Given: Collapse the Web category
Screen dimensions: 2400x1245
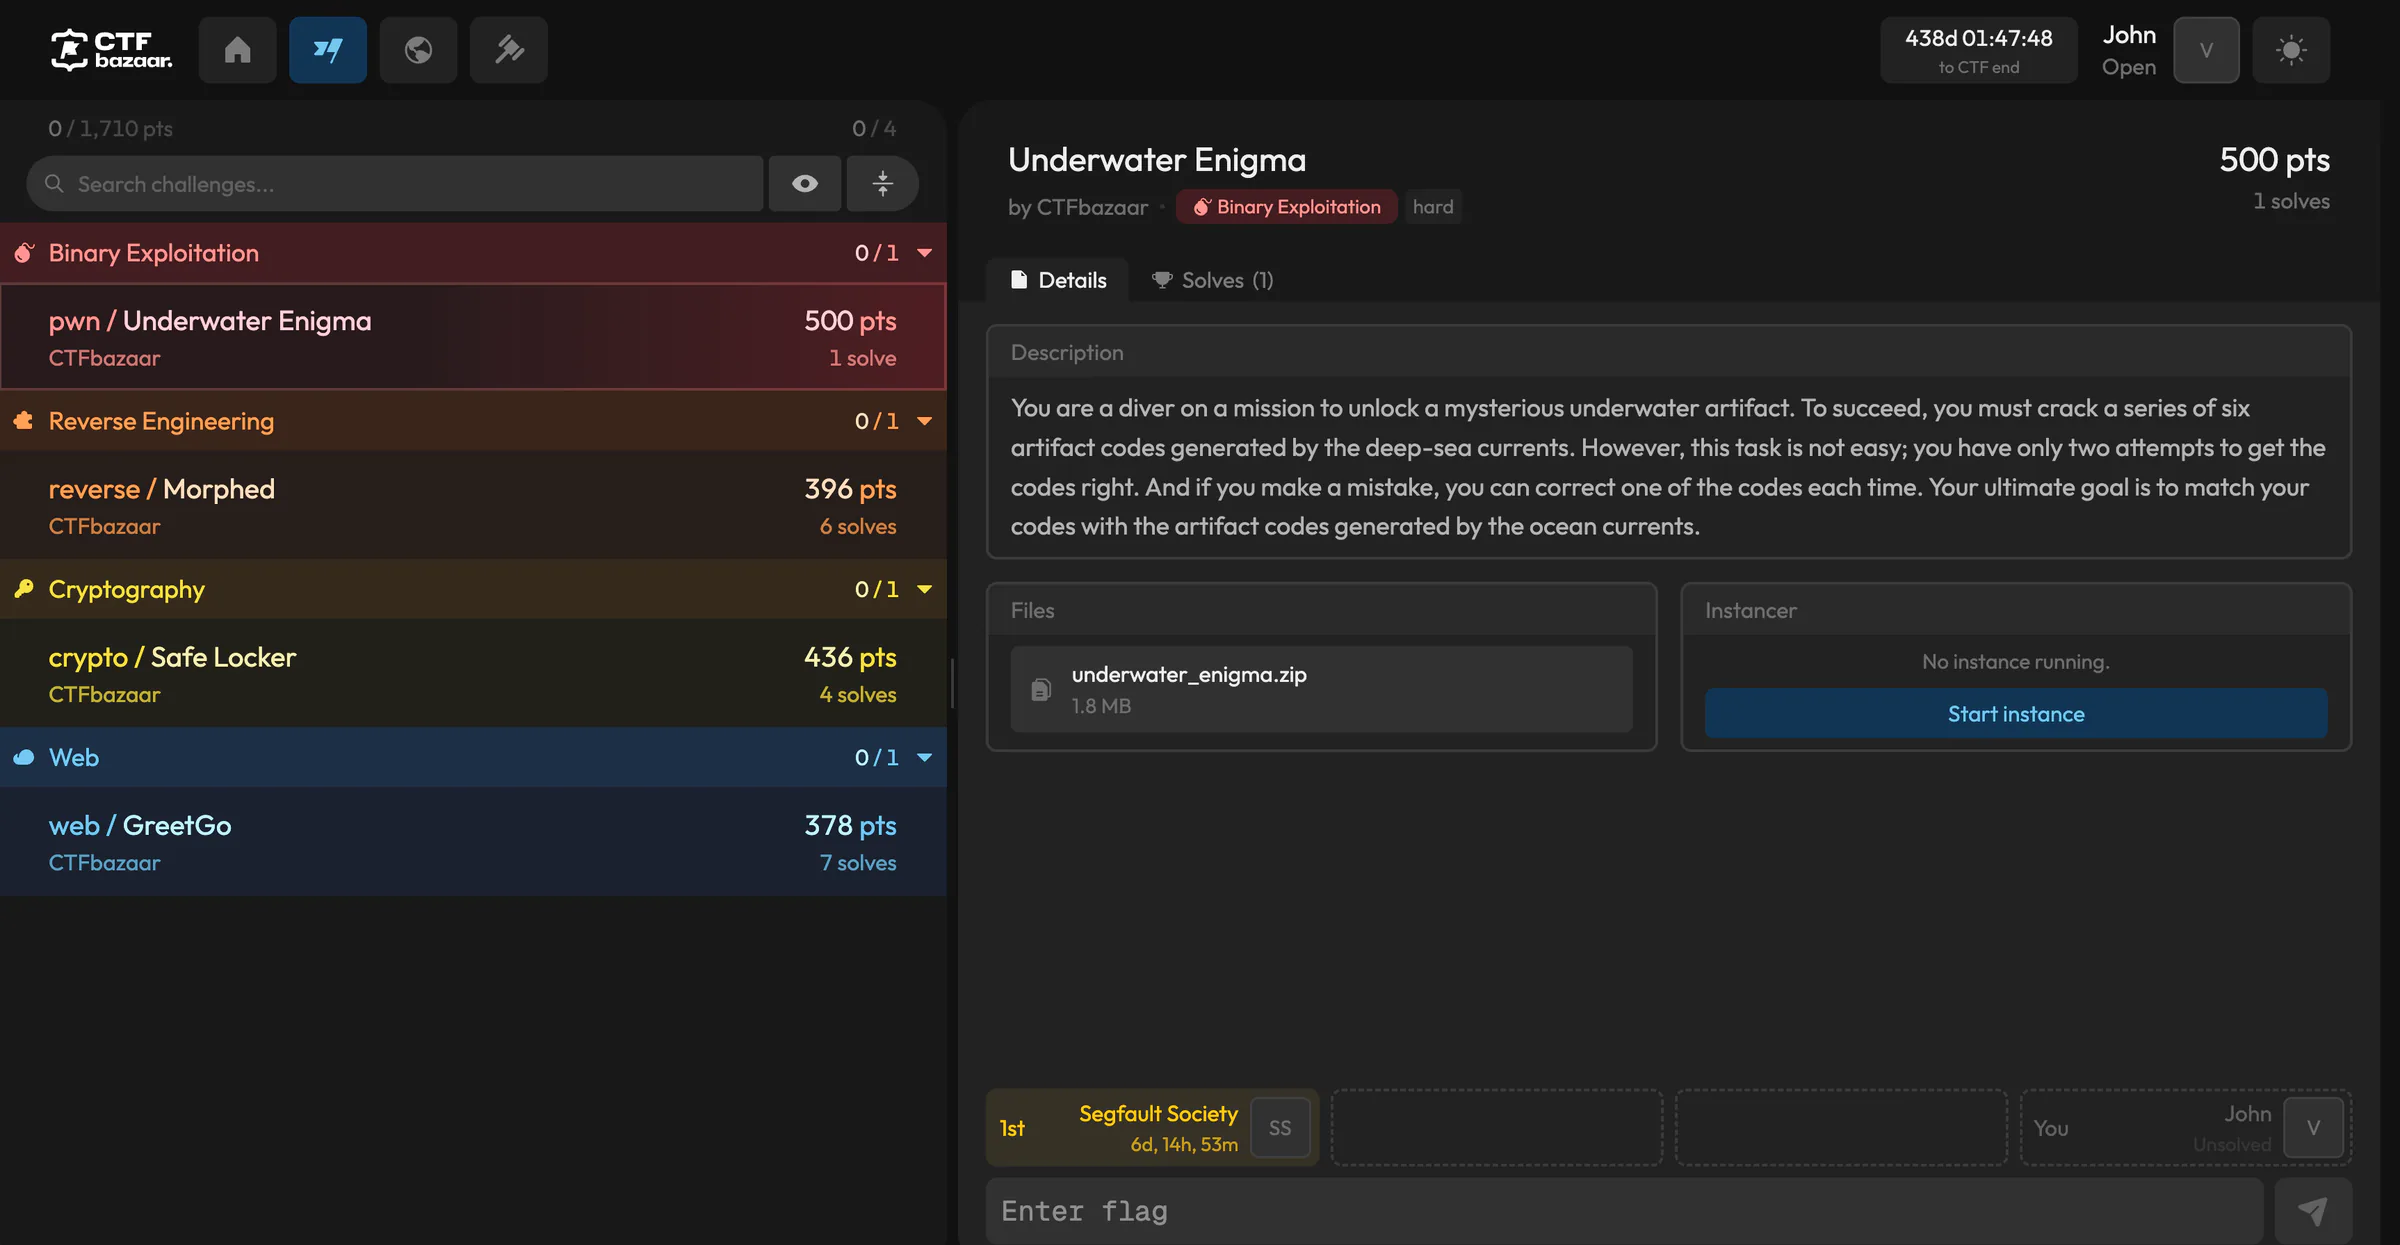Looking at the screenshot, I should [x=473, y=757].
